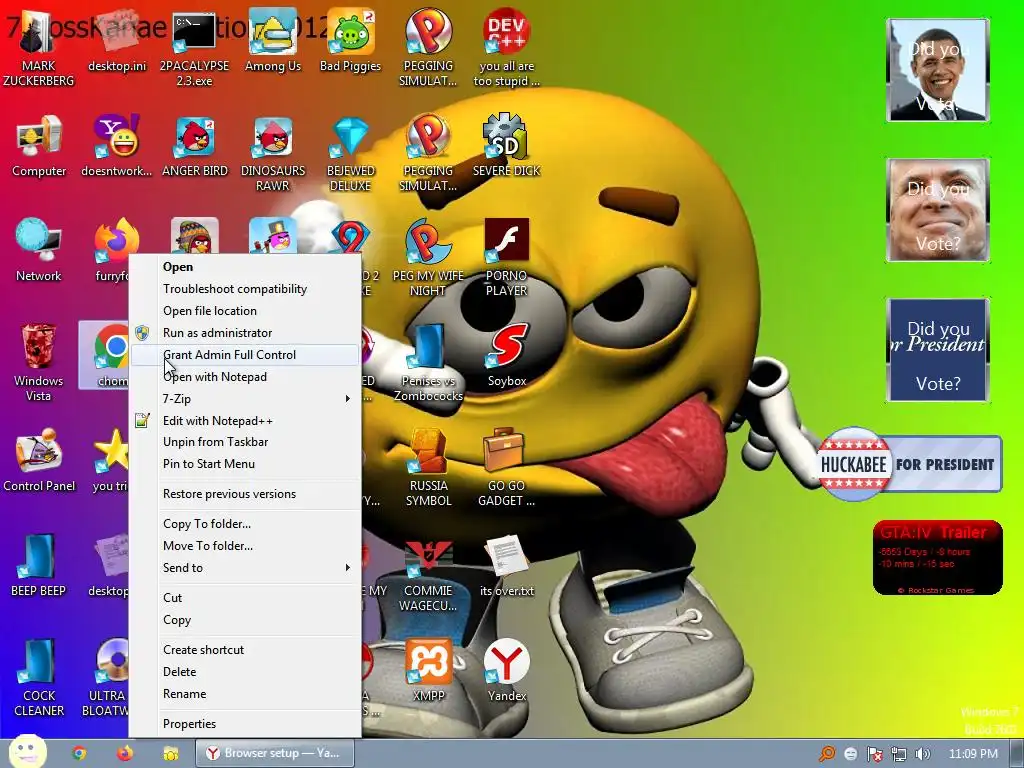Select the Network desktop icon
This screenshot has width=1024, height=768.
coord(39,250)
